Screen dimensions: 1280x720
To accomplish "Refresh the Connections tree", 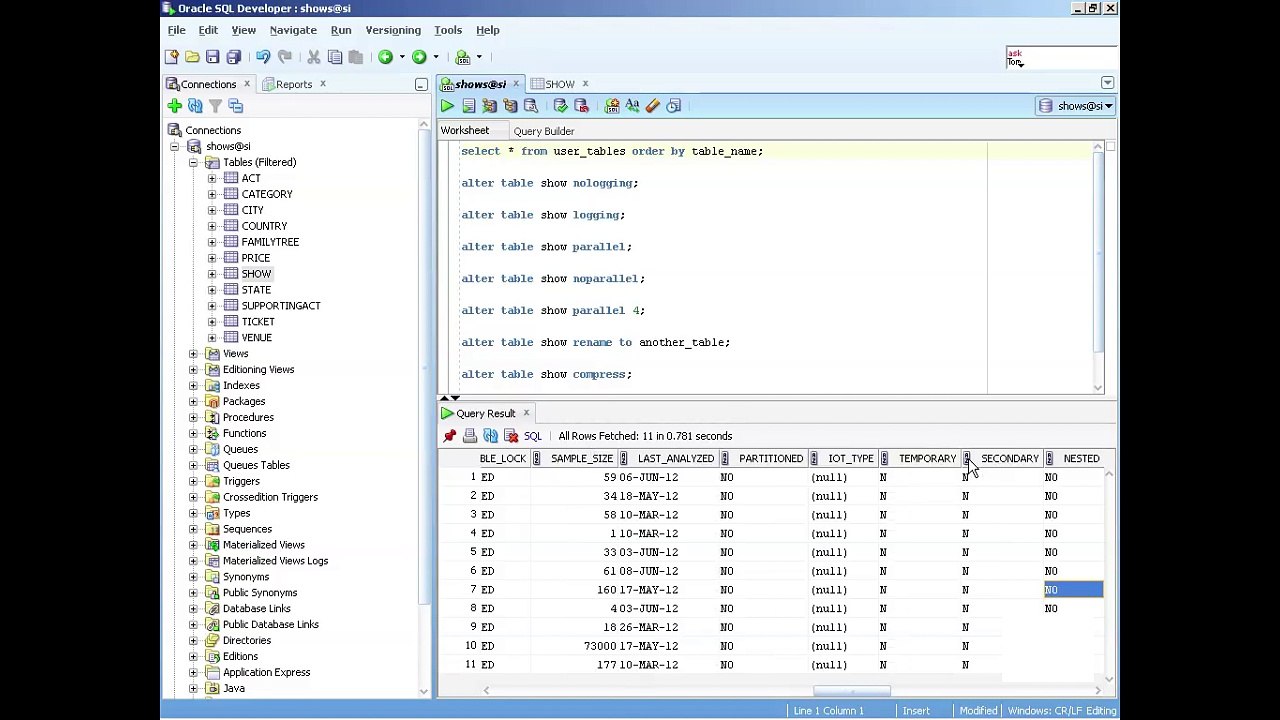I will coord(195,106).
